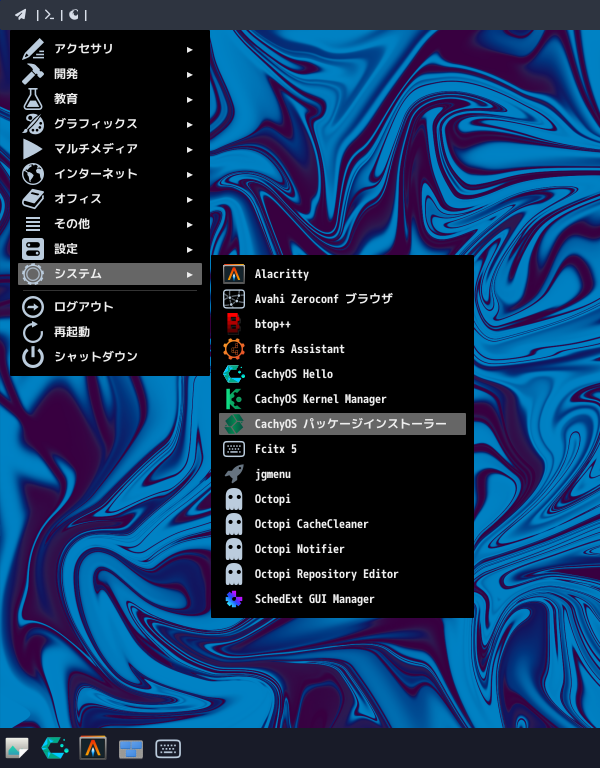
Task: Open Octopi Notifier entry
Action: point(342,549)
